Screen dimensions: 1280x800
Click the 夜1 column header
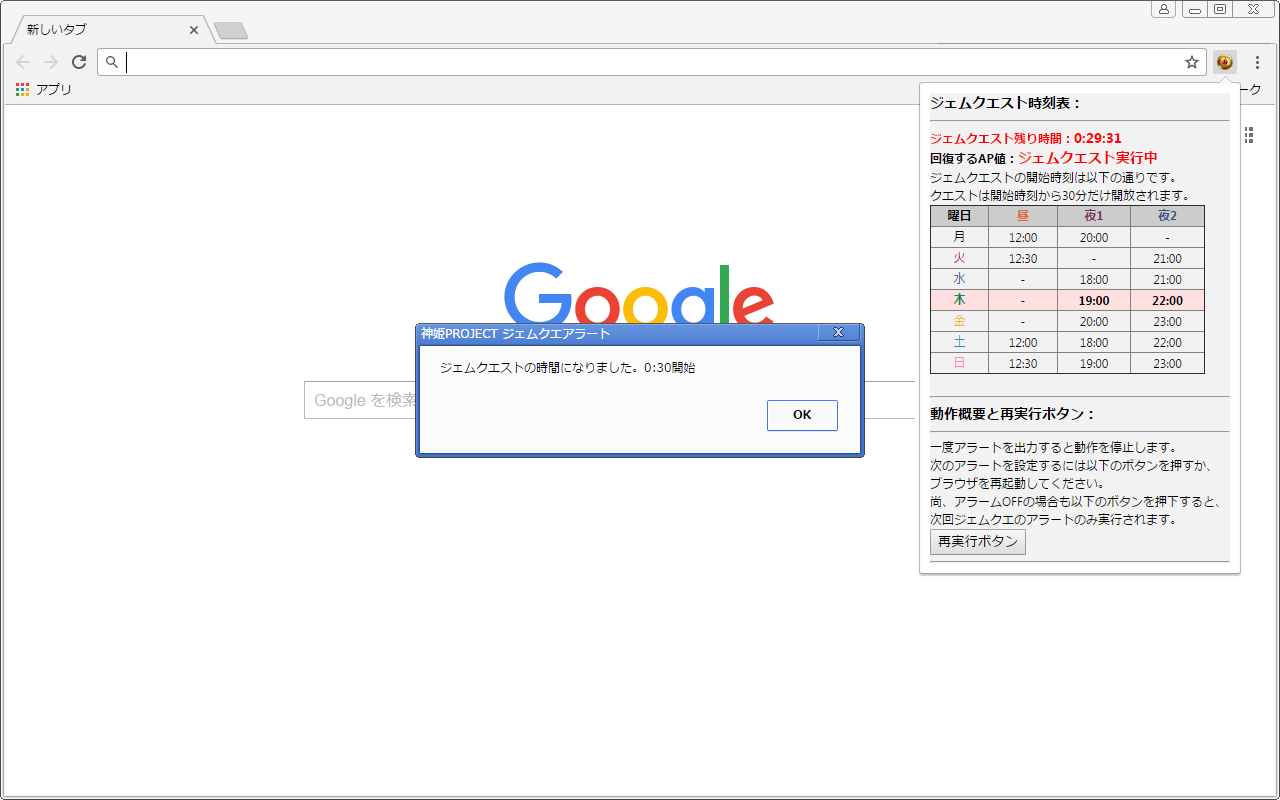coord(1094,216)
